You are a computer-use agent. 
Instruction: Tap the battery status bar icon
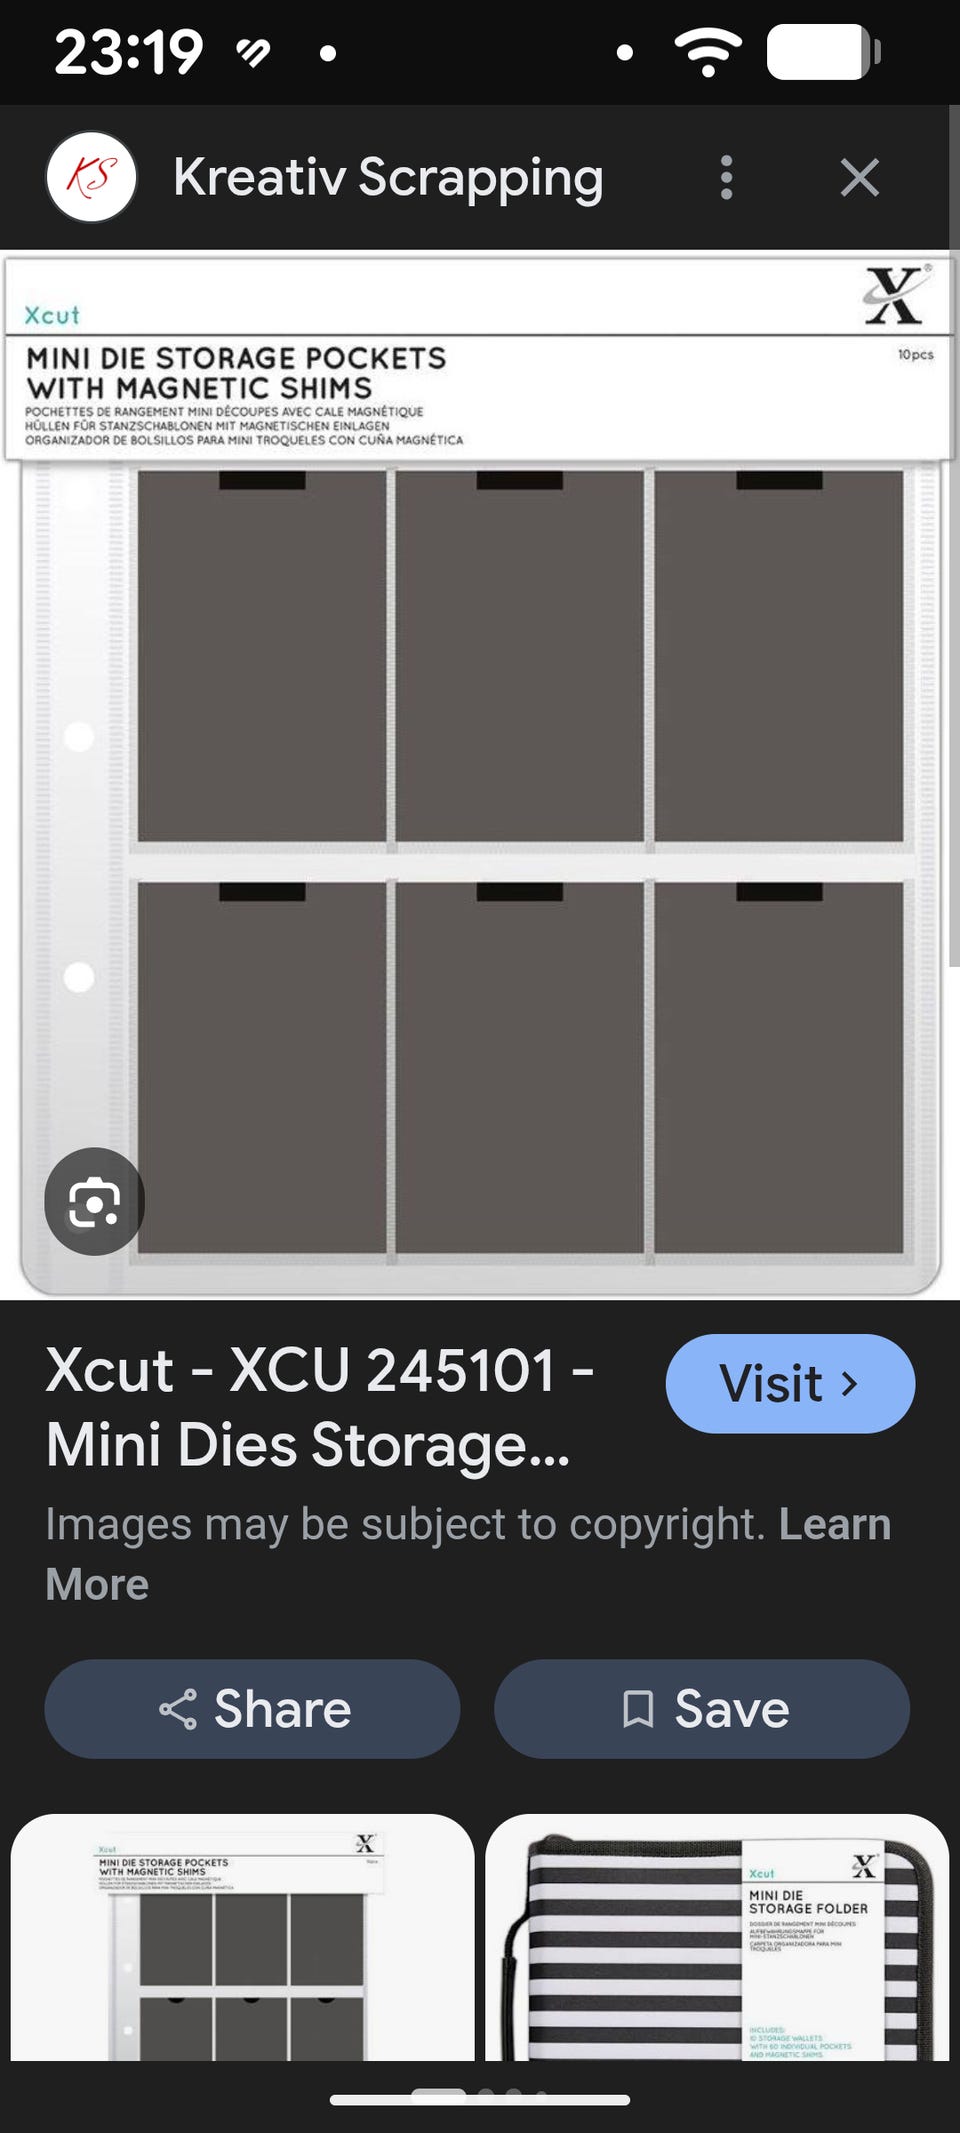pyautogui.click(x=824, y=51)
